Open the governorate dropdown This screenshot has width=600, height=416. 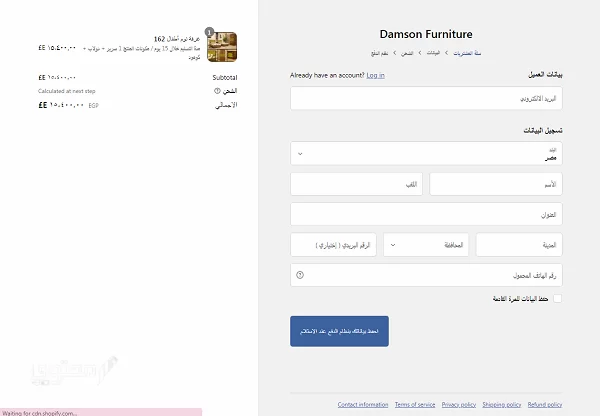[x=426, y=245]
